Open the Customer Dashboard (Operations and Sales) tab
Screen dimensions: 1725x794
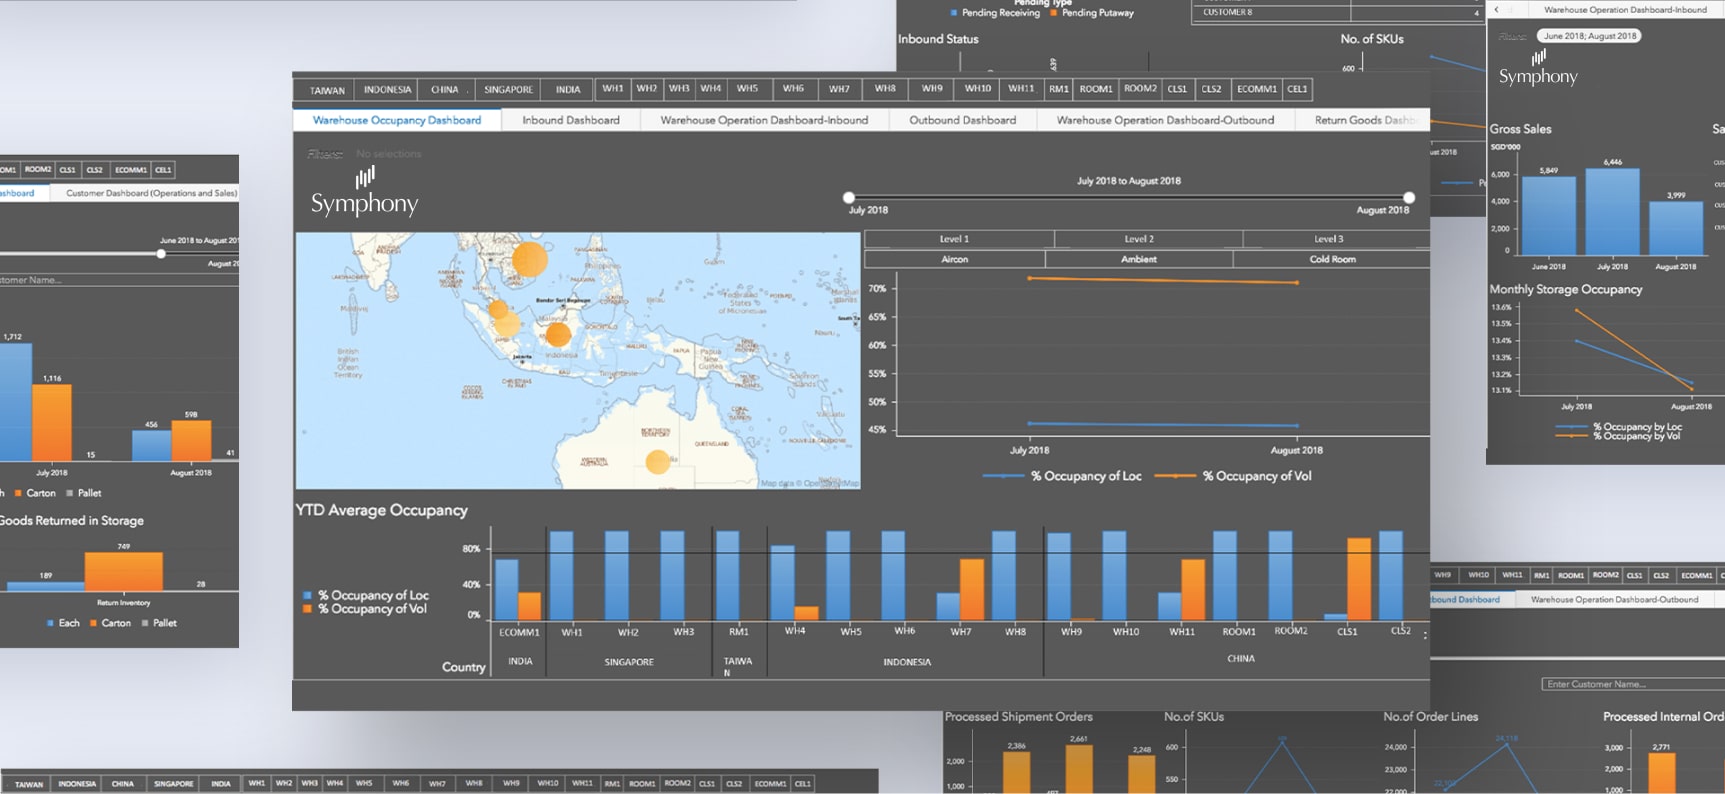point(151,193)
